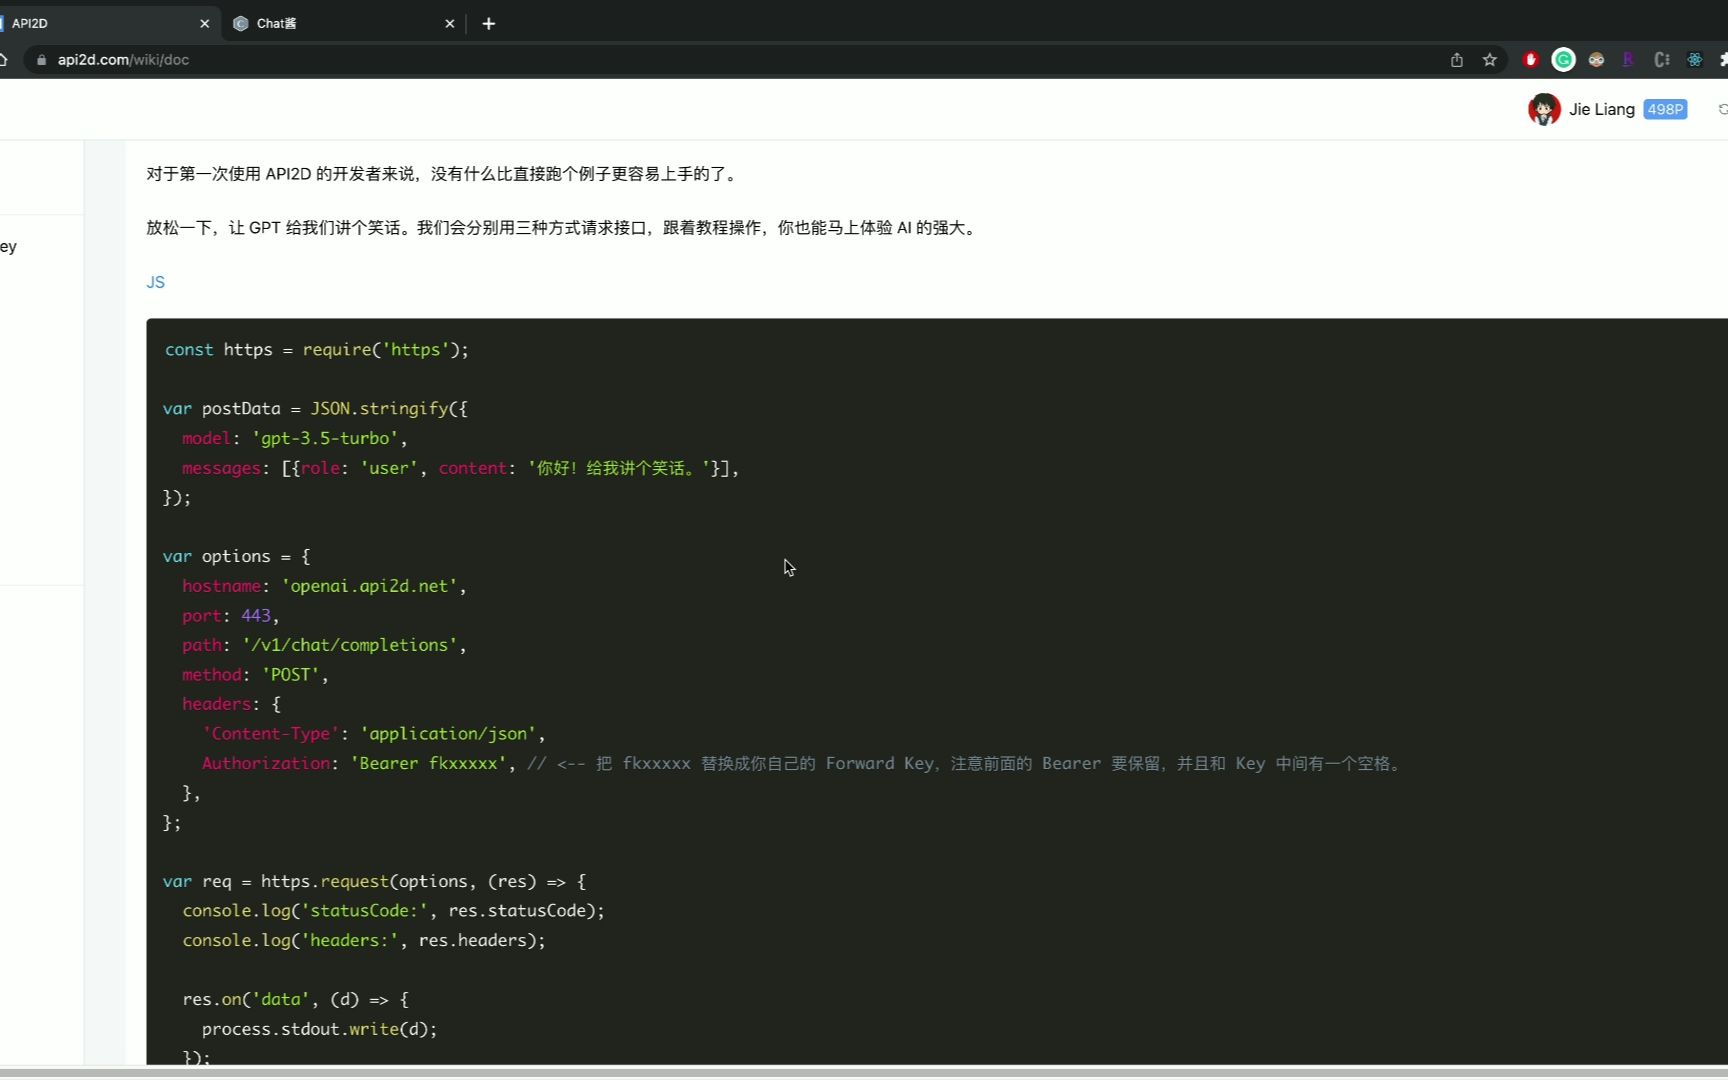The width and height of the screenshot is (1728, 1080).
Task: Click the React Developer Tools extension icon
Action: (1694, 60)
